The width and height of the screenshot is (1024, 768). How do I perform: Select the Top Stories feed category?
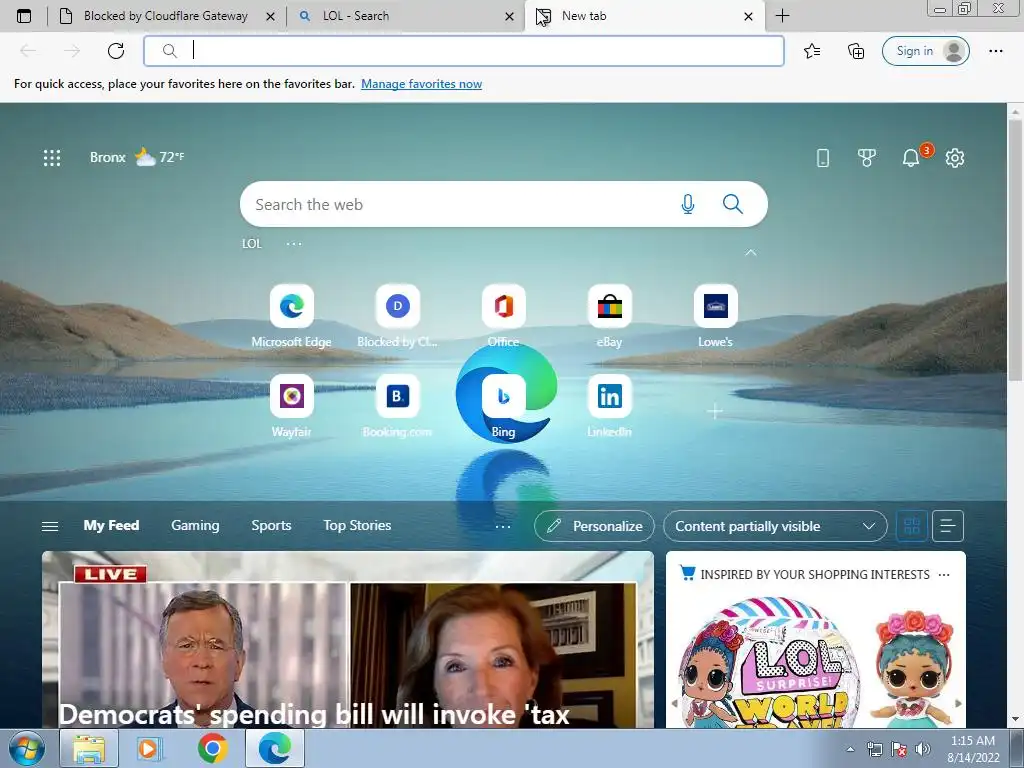coord(357,526)
